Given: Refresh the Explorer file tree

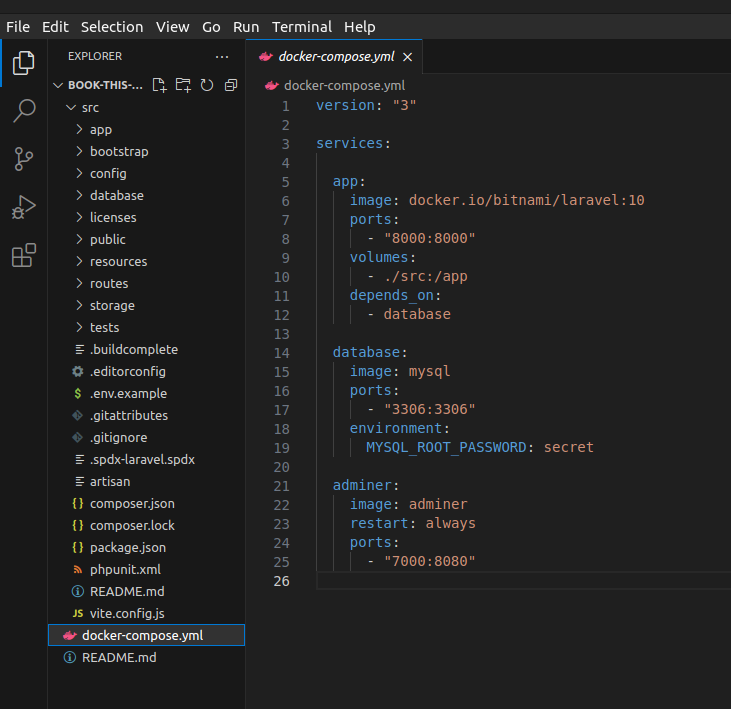Looking at the screenshot, I should click(x=207, y=85).
